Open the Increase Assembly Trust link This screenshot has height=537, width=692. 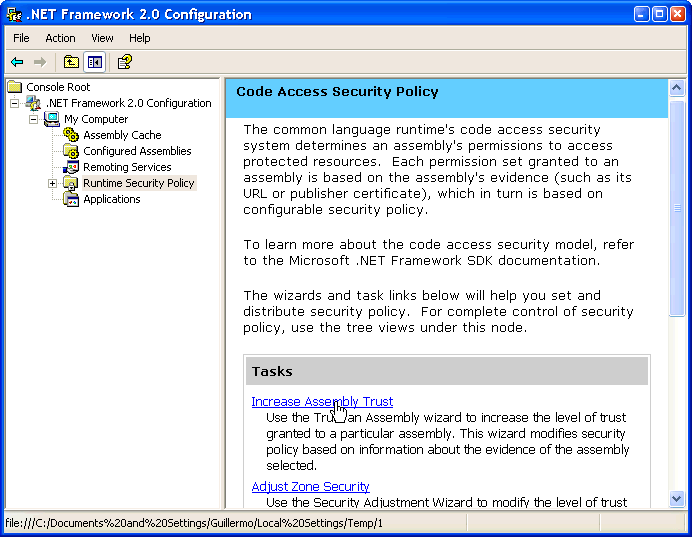click(322, 402)
